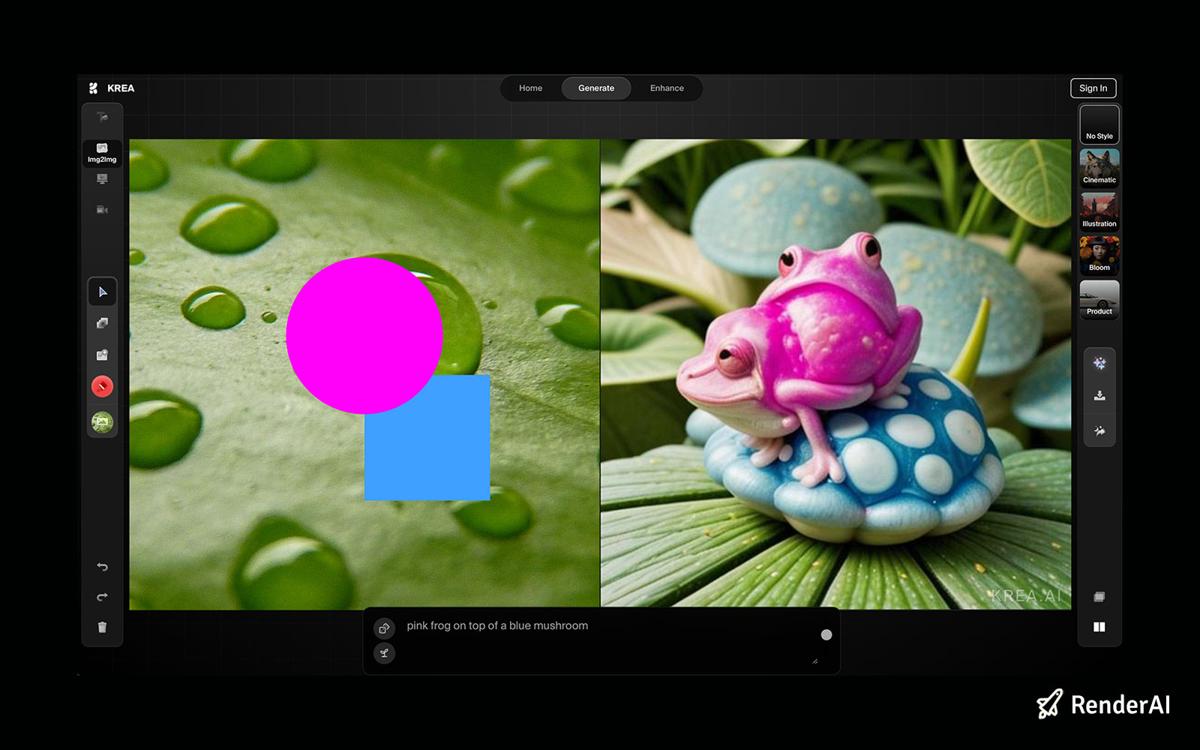1200x750 pixels.
Task: Click the download result icon
Action: (1099, 395)
